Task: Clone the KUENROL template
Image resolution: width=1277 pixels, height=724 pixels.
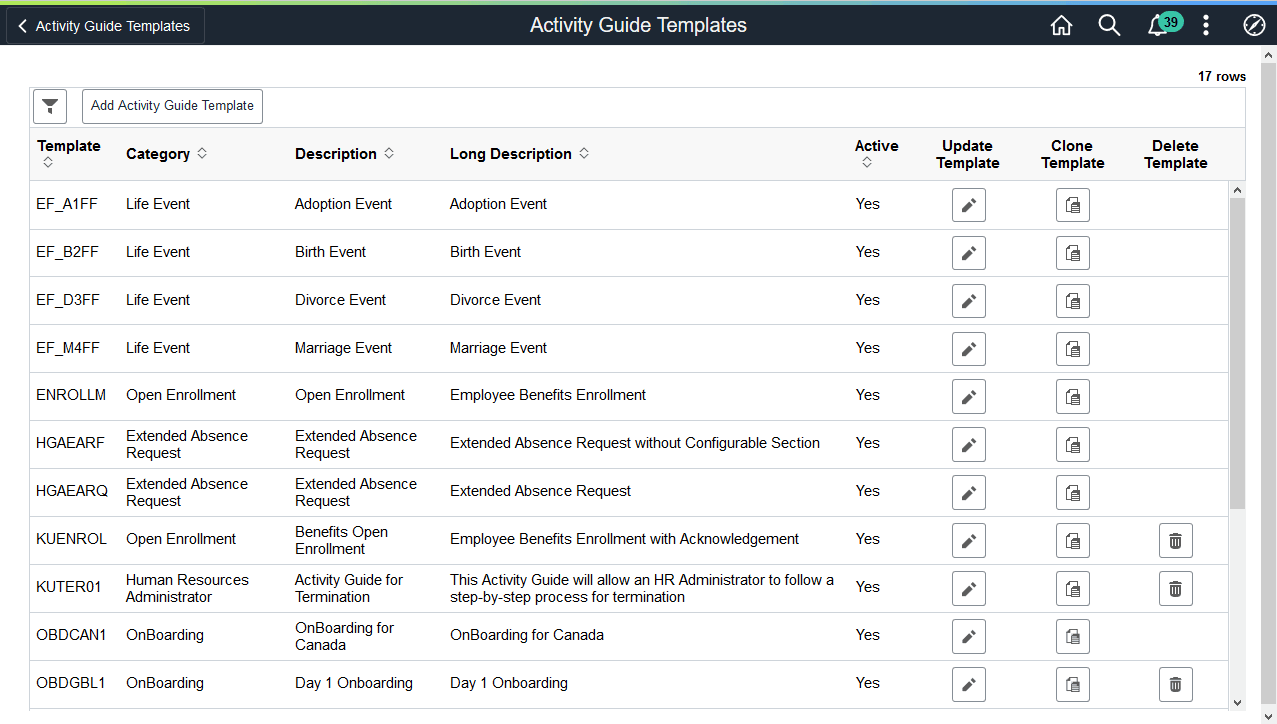Action: 1073,541
